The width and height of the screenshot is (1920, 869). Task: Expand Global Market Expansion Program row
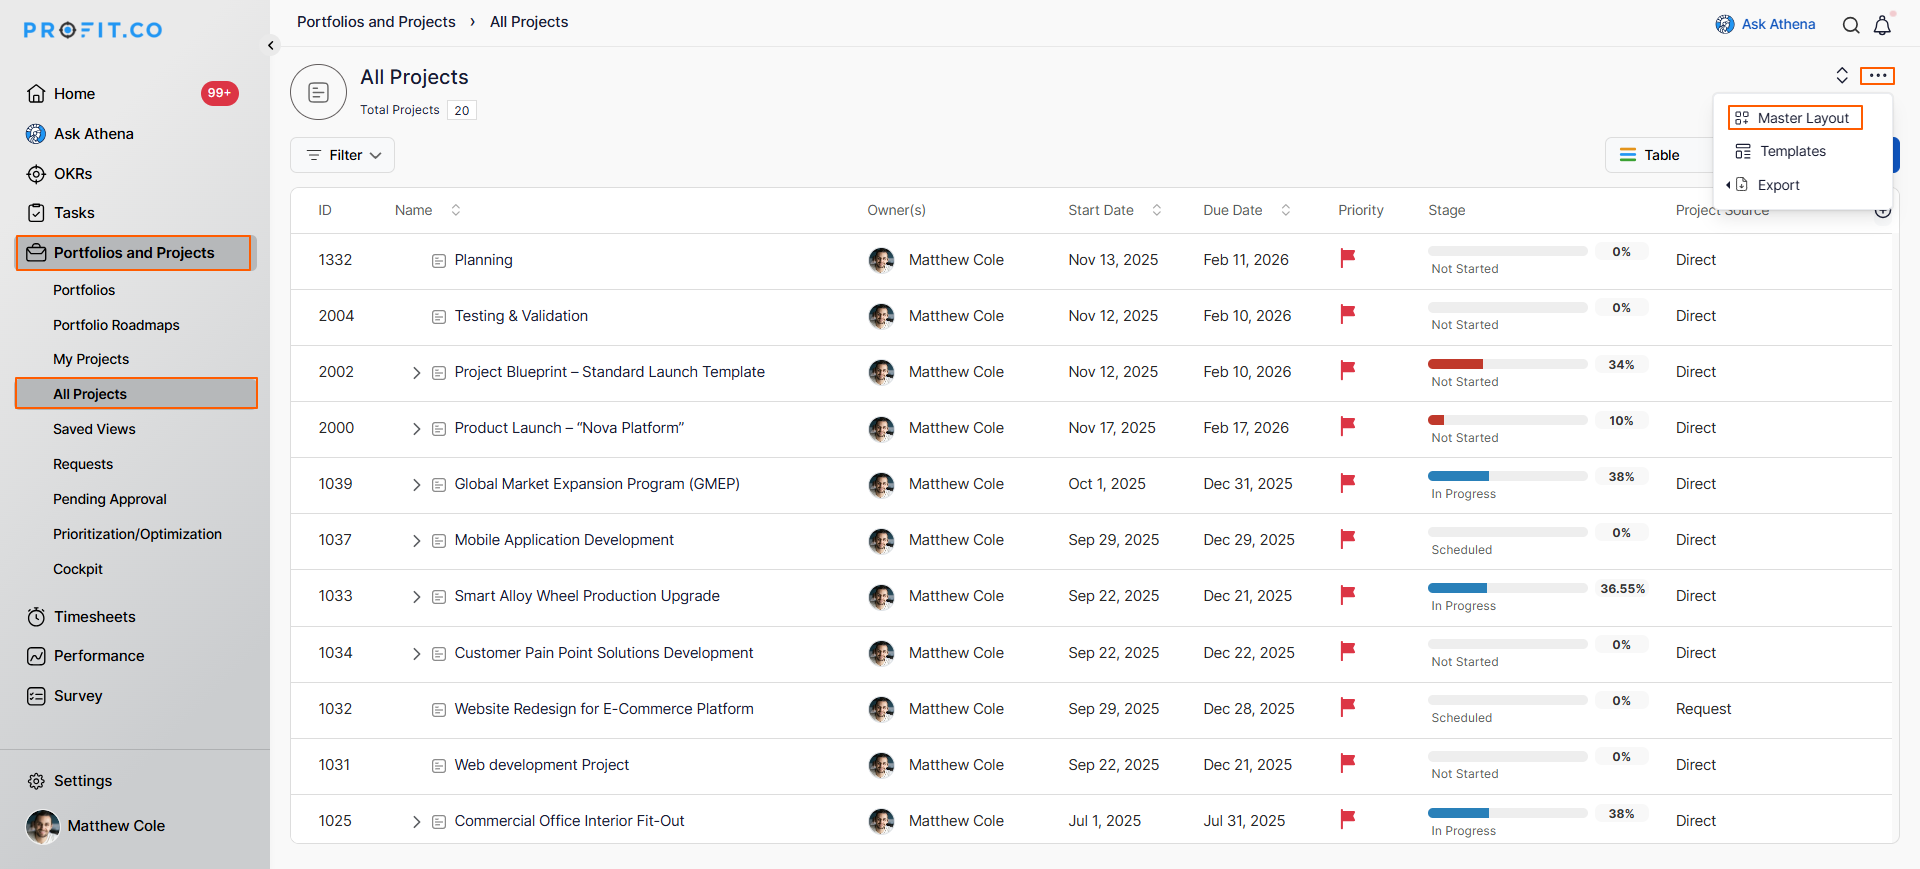(x=416, y=485)
